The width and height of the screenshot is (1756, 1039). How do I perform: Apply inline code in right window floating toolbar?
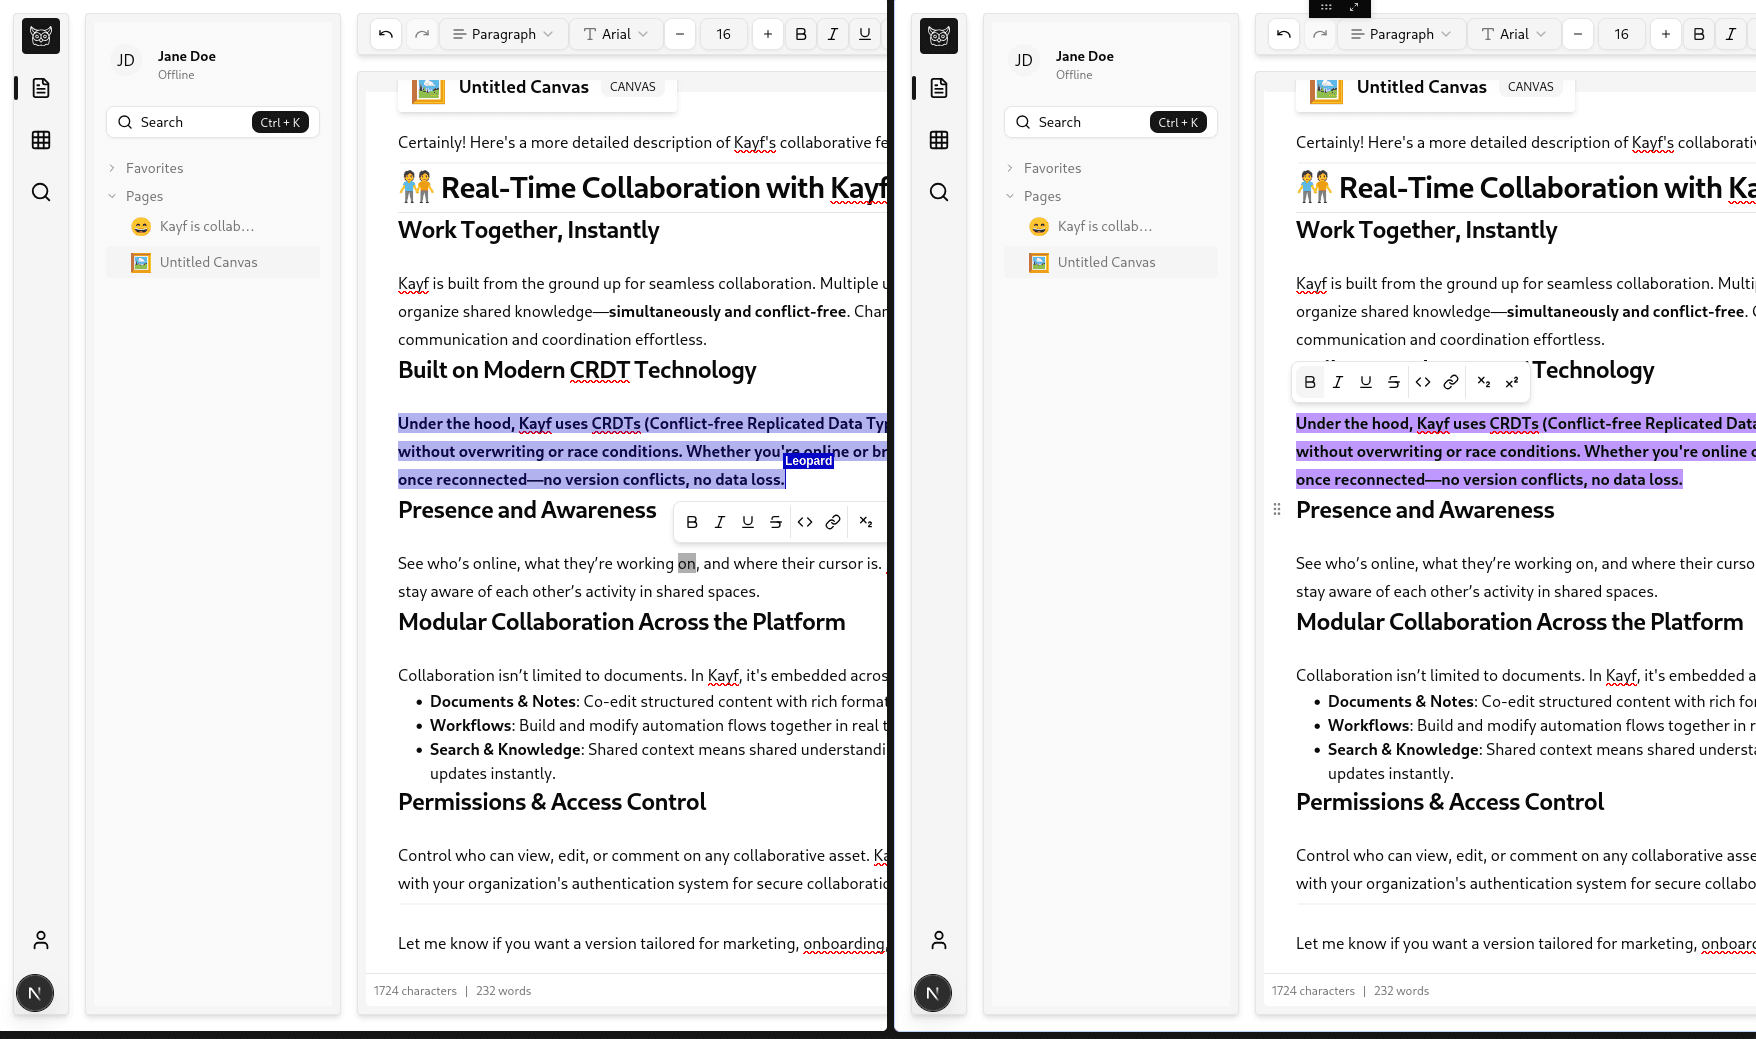point(1423,382)
